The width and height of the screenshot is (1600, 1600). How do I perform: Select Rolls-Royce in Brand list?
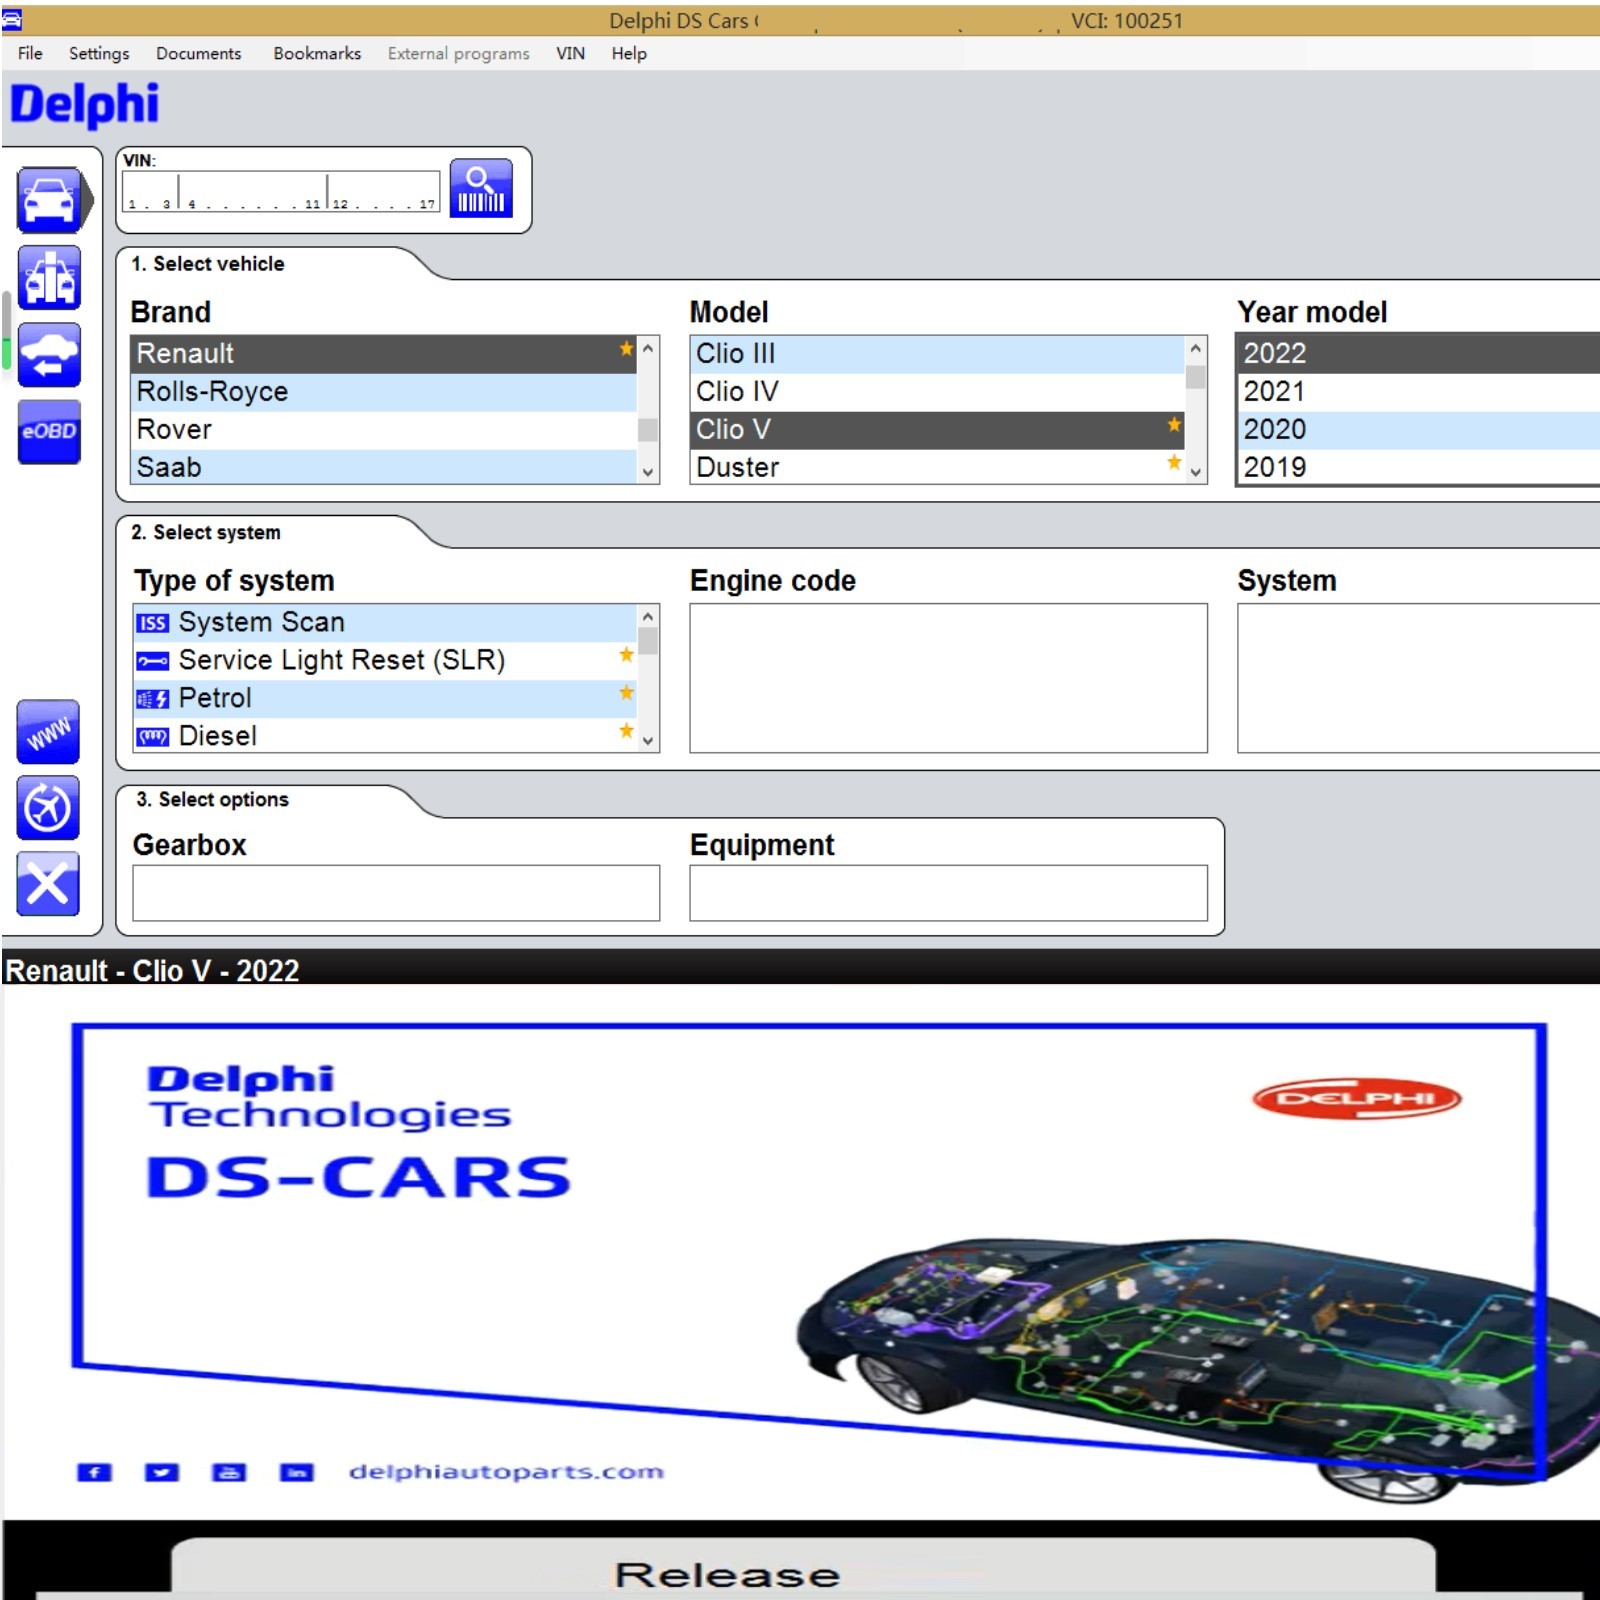(384, 392)
